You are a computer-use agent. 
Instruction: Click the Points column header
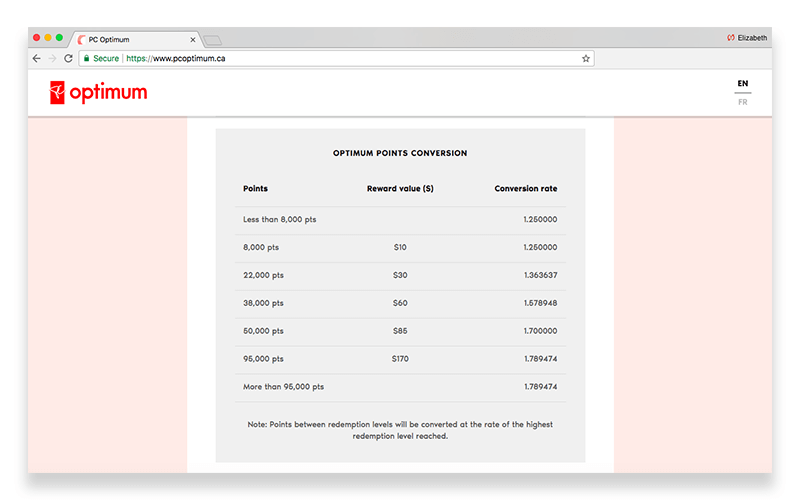(255, 189)
